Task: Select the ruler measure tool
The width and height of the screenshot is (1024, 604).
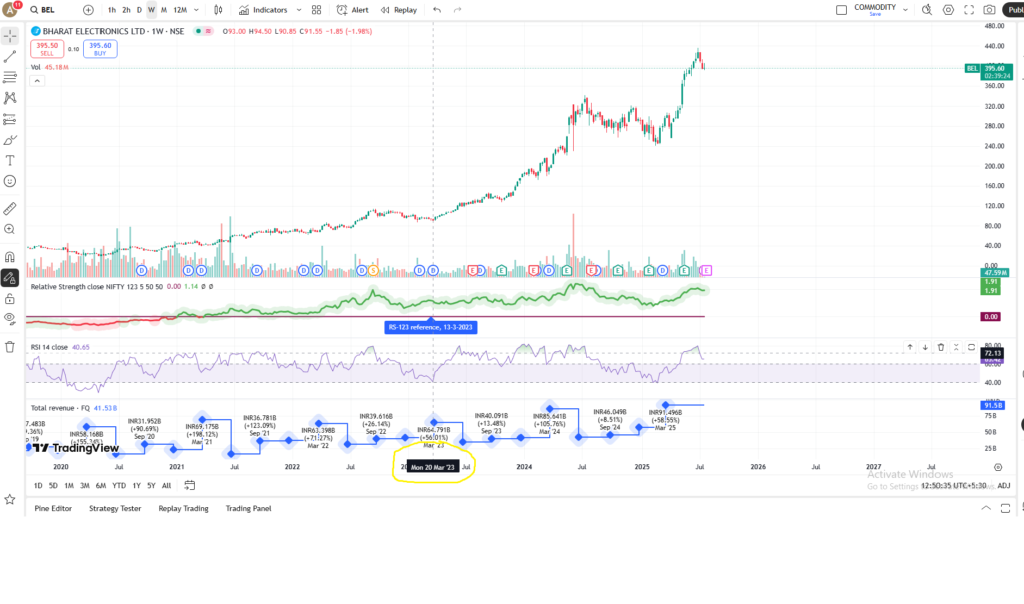Action: click(x=10, y=209)
